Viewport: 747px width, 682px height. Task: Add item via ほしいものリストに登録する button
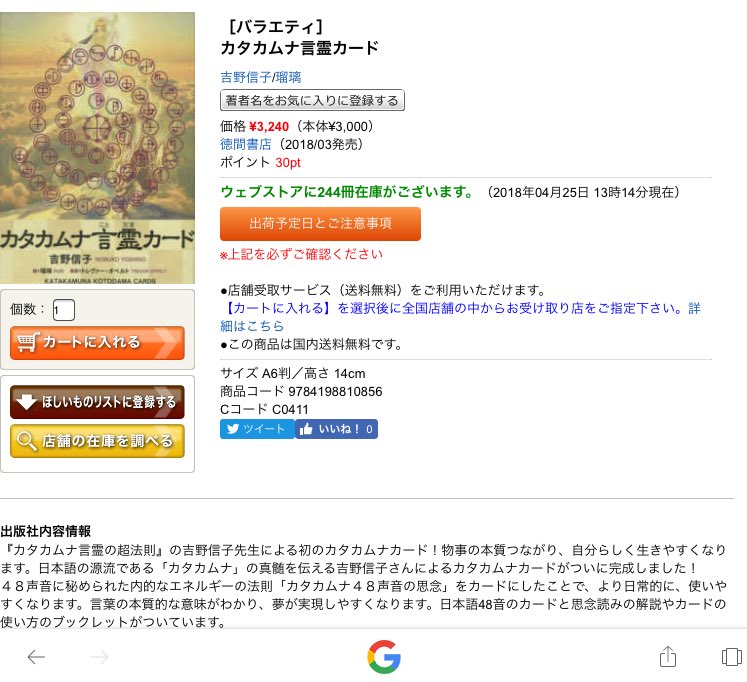coord(97,401)
